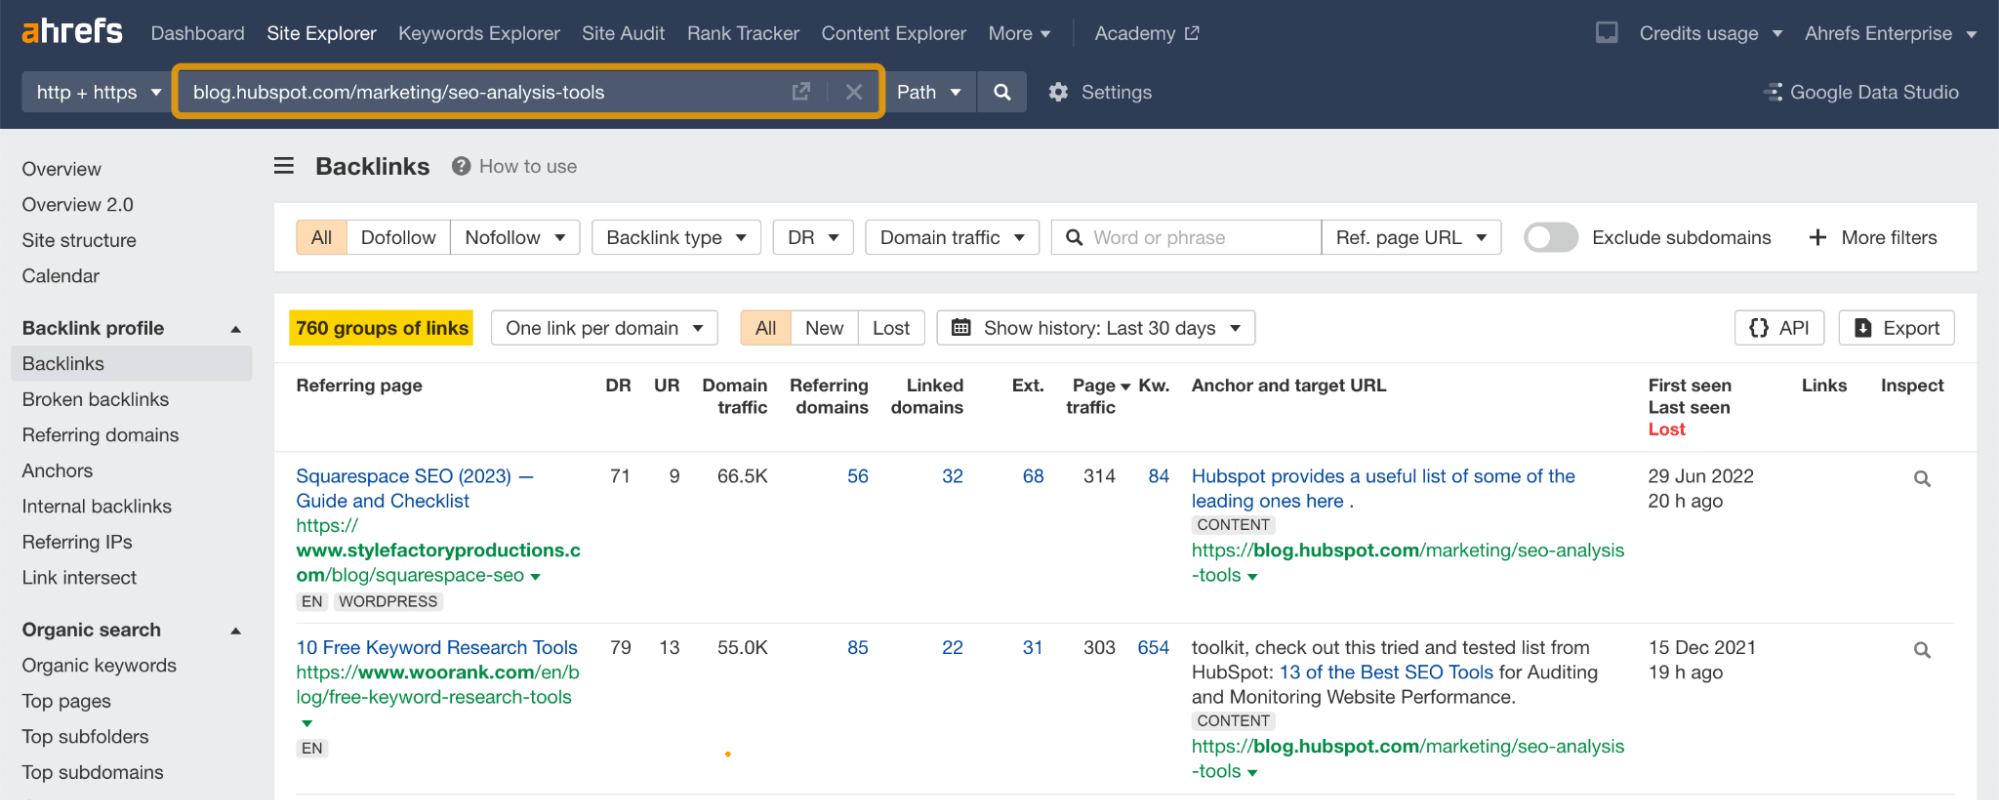Open Settings gear icon

click(1058, 92)
